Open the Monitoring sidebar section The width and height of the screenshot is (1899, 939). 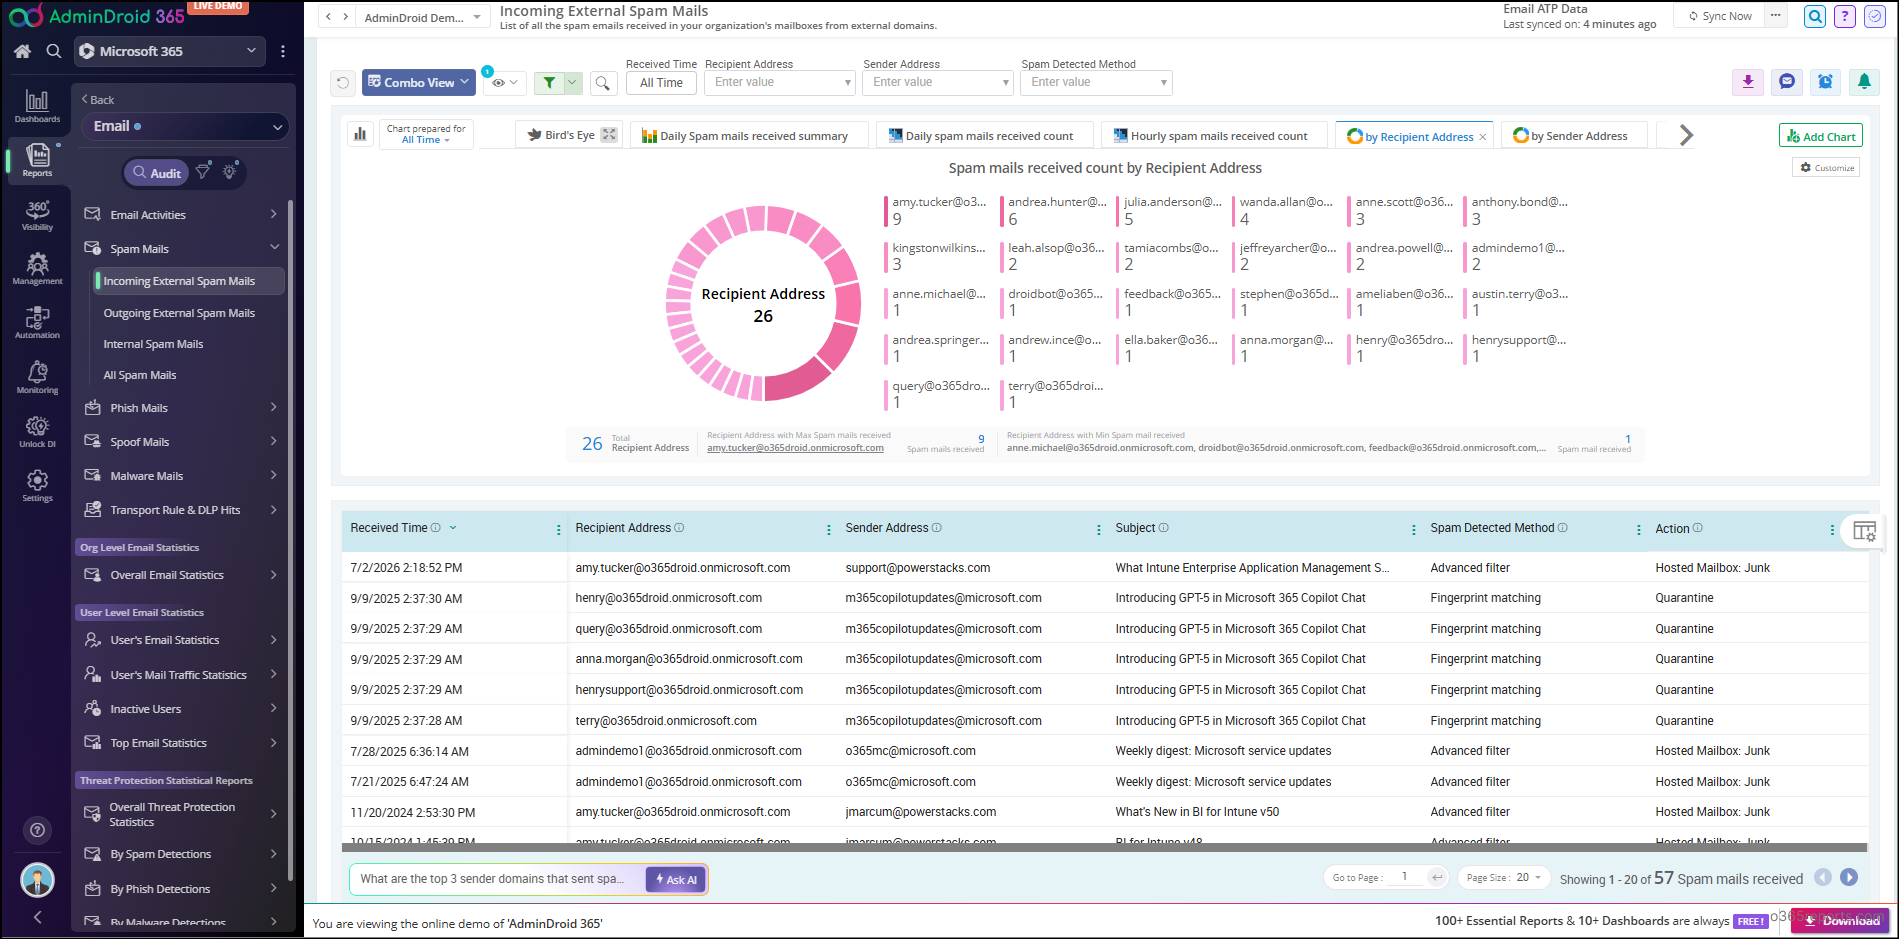pyautogui.click(x=37, y=377)
